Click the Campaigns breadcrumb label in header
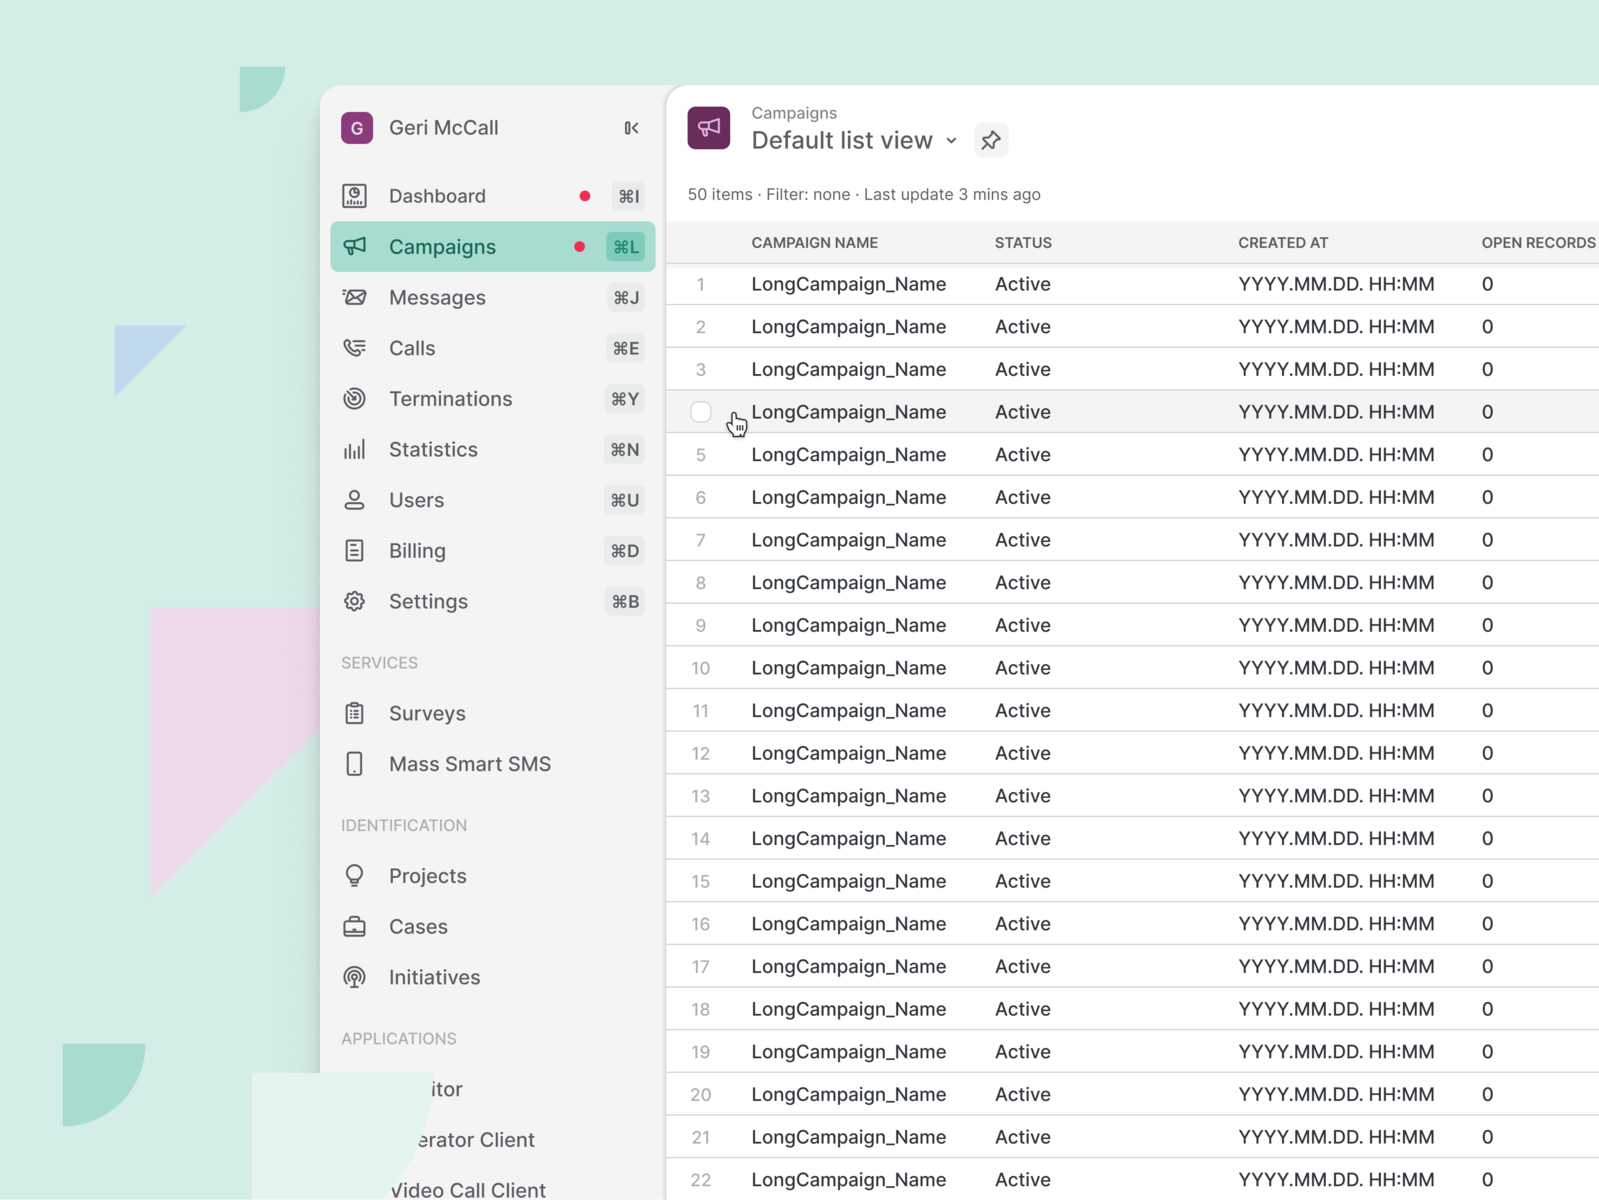Image resolution: width=1599 pixels, height=1200 pixels. (794, 113)
